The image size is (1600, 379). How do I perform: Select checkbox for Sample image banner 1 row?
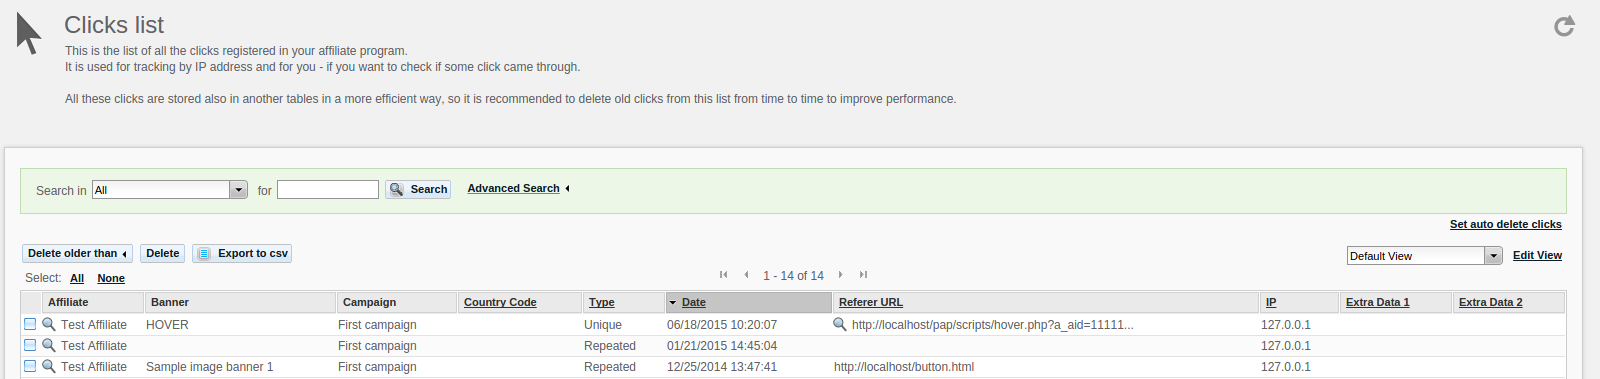click(30, 366)
